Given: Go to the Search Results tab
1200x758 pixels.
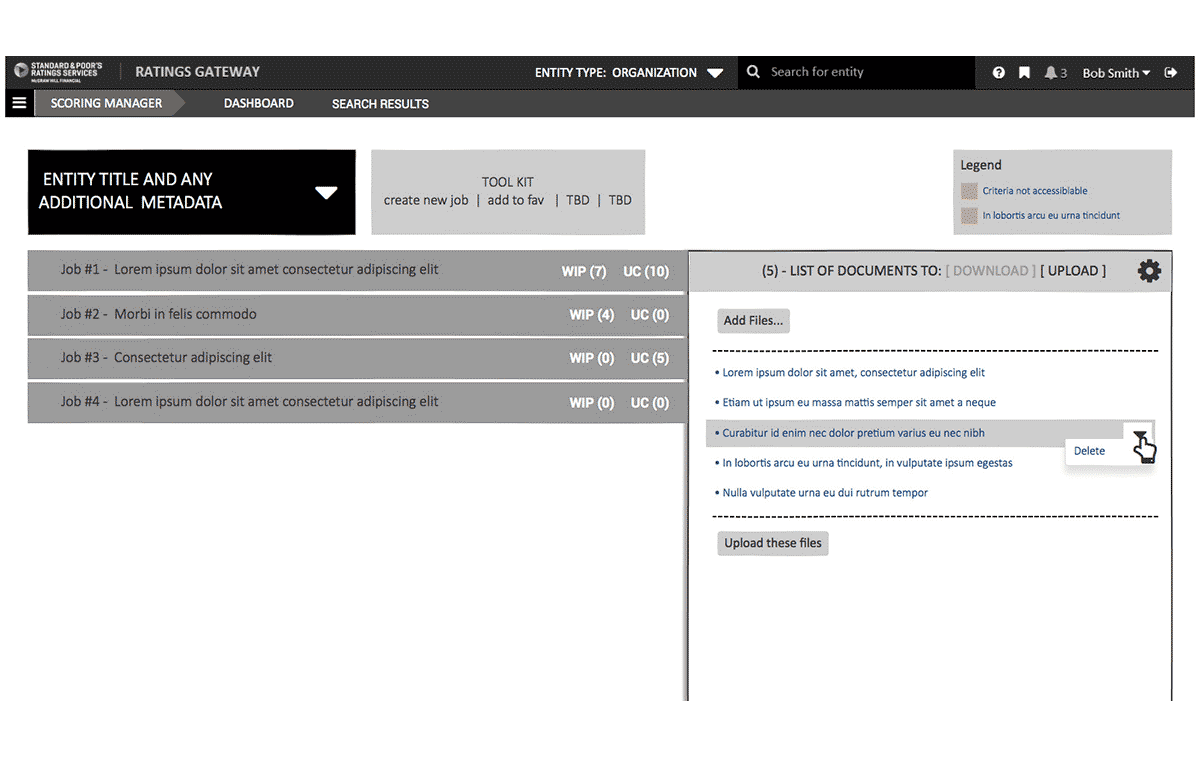Looking at the screenshot, I should click(380, 104).
